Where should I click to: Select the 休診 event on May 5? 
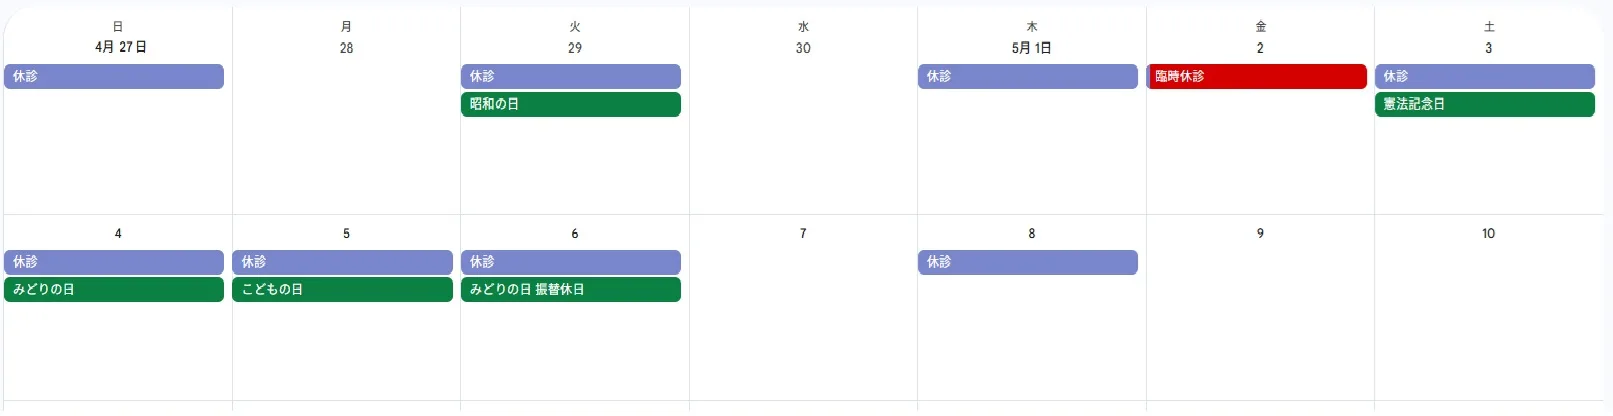coord(343,262)
